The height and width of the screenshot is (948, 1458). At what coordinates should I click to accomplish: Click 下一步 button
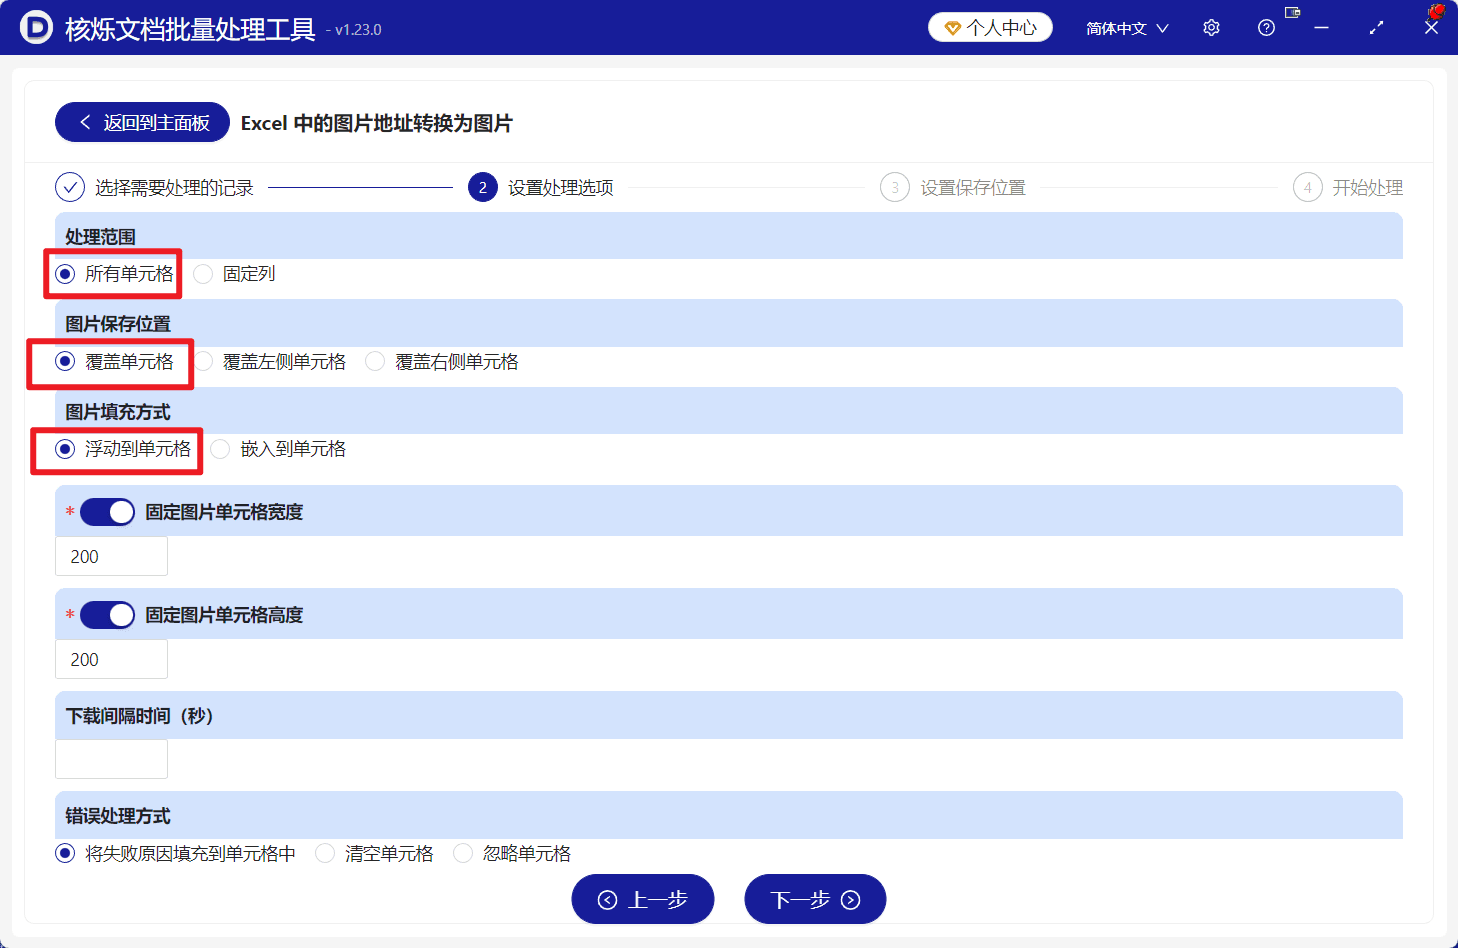pyautogui.click(x=815, y=899)
